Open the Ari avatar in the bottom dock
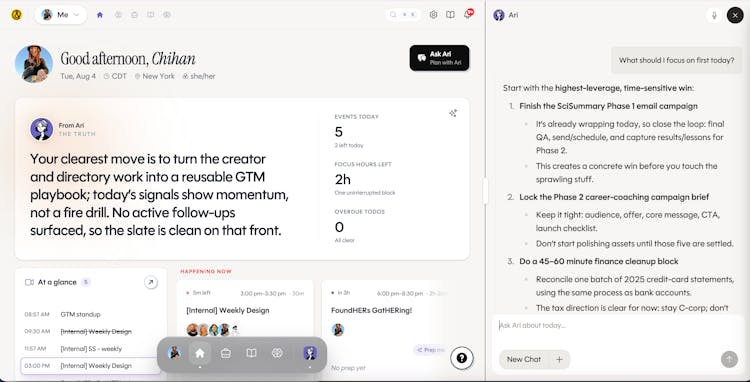 [x=310, y=353]
